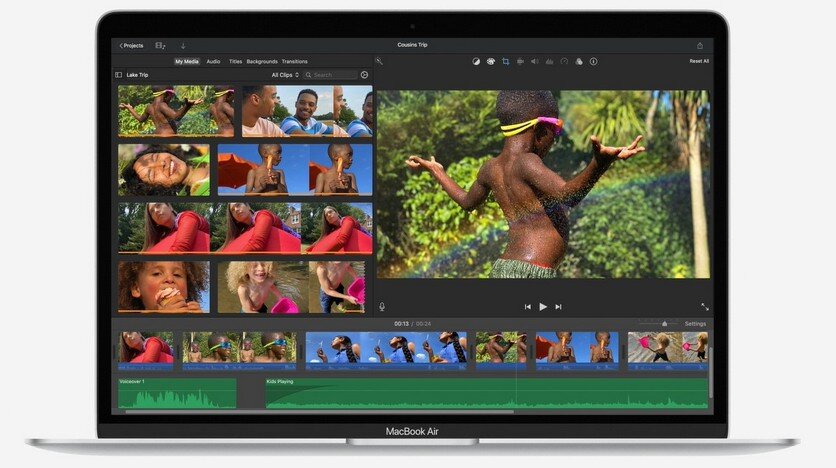Open the Color Balance tool
The image size is (836, 468).
coord(476,62)
